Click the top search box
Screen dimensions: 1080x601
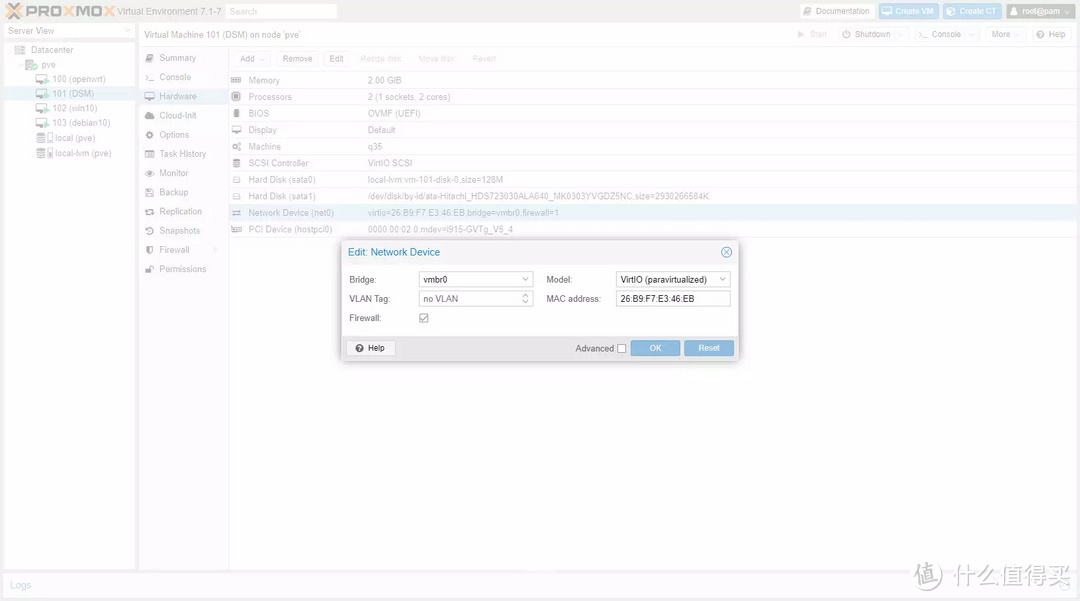(281, 11)
